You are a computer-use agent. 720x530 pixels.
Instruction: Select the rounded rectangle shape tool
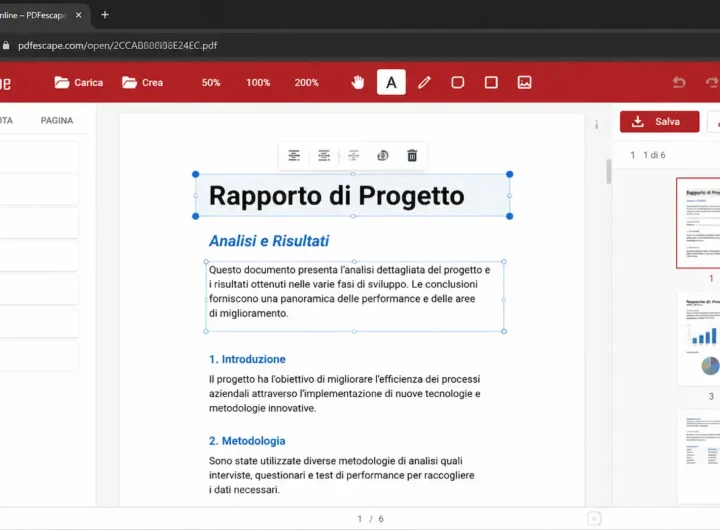(458, 83)
